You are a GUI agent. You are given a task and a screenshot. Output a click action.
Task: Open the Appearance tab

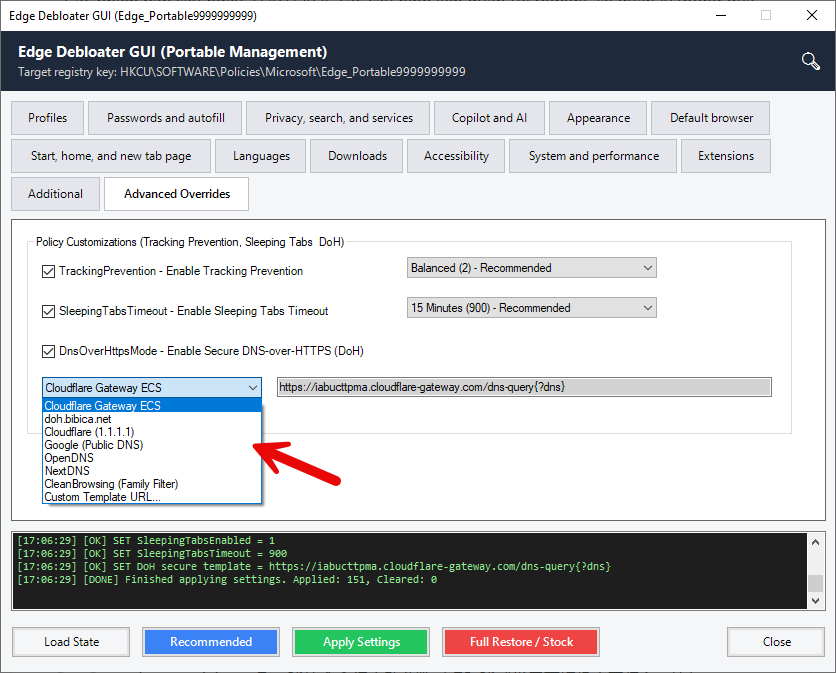click(598, 118)
